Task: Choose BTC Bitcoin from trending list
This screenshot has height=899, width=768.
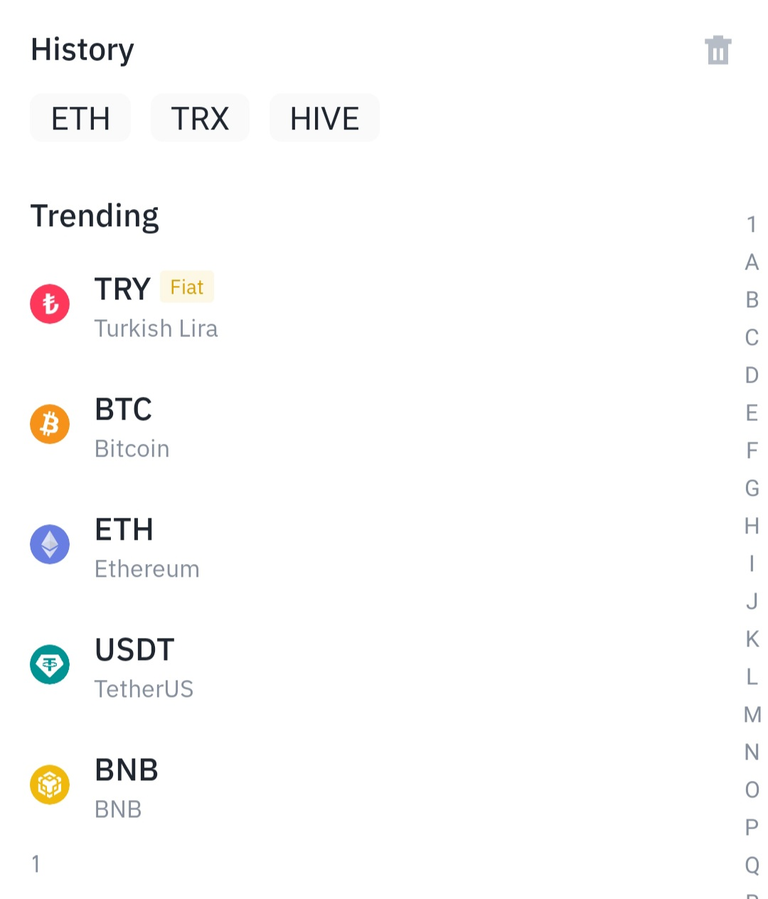Action: (x=367, y=427)
